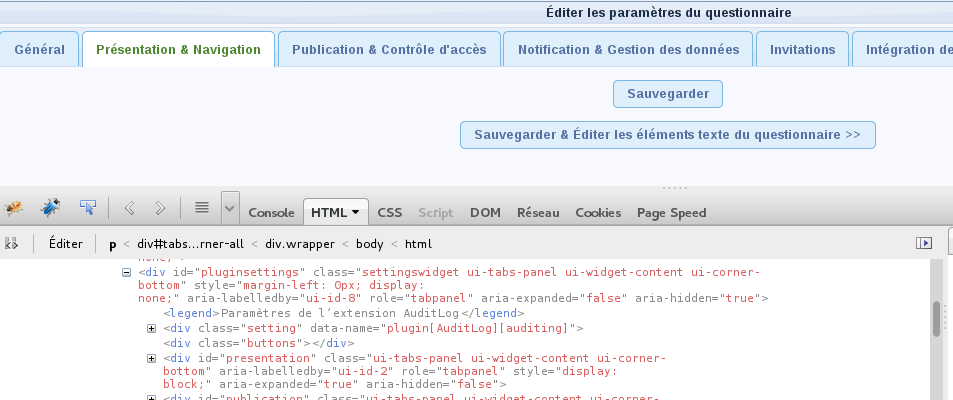Collapse the pluginsettings div node
The width and height of the screenshot is (953, 400).
pos(127,272)
